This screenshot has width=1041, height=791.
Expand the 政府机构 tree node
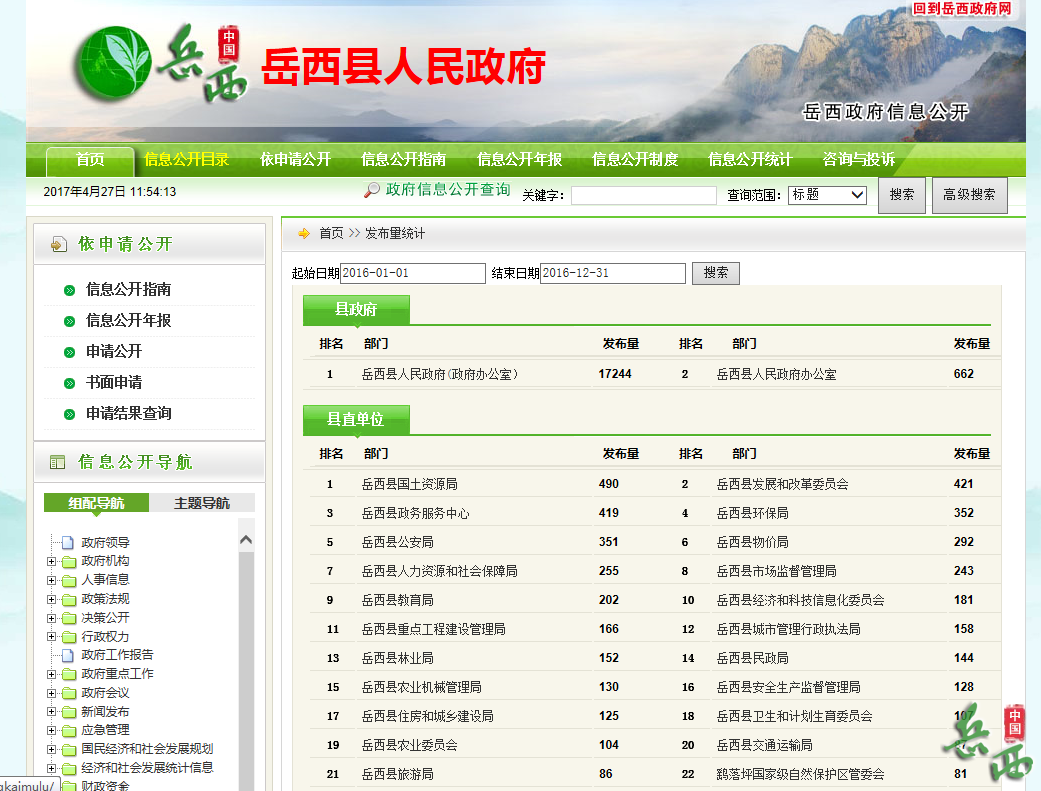[52, 562]
